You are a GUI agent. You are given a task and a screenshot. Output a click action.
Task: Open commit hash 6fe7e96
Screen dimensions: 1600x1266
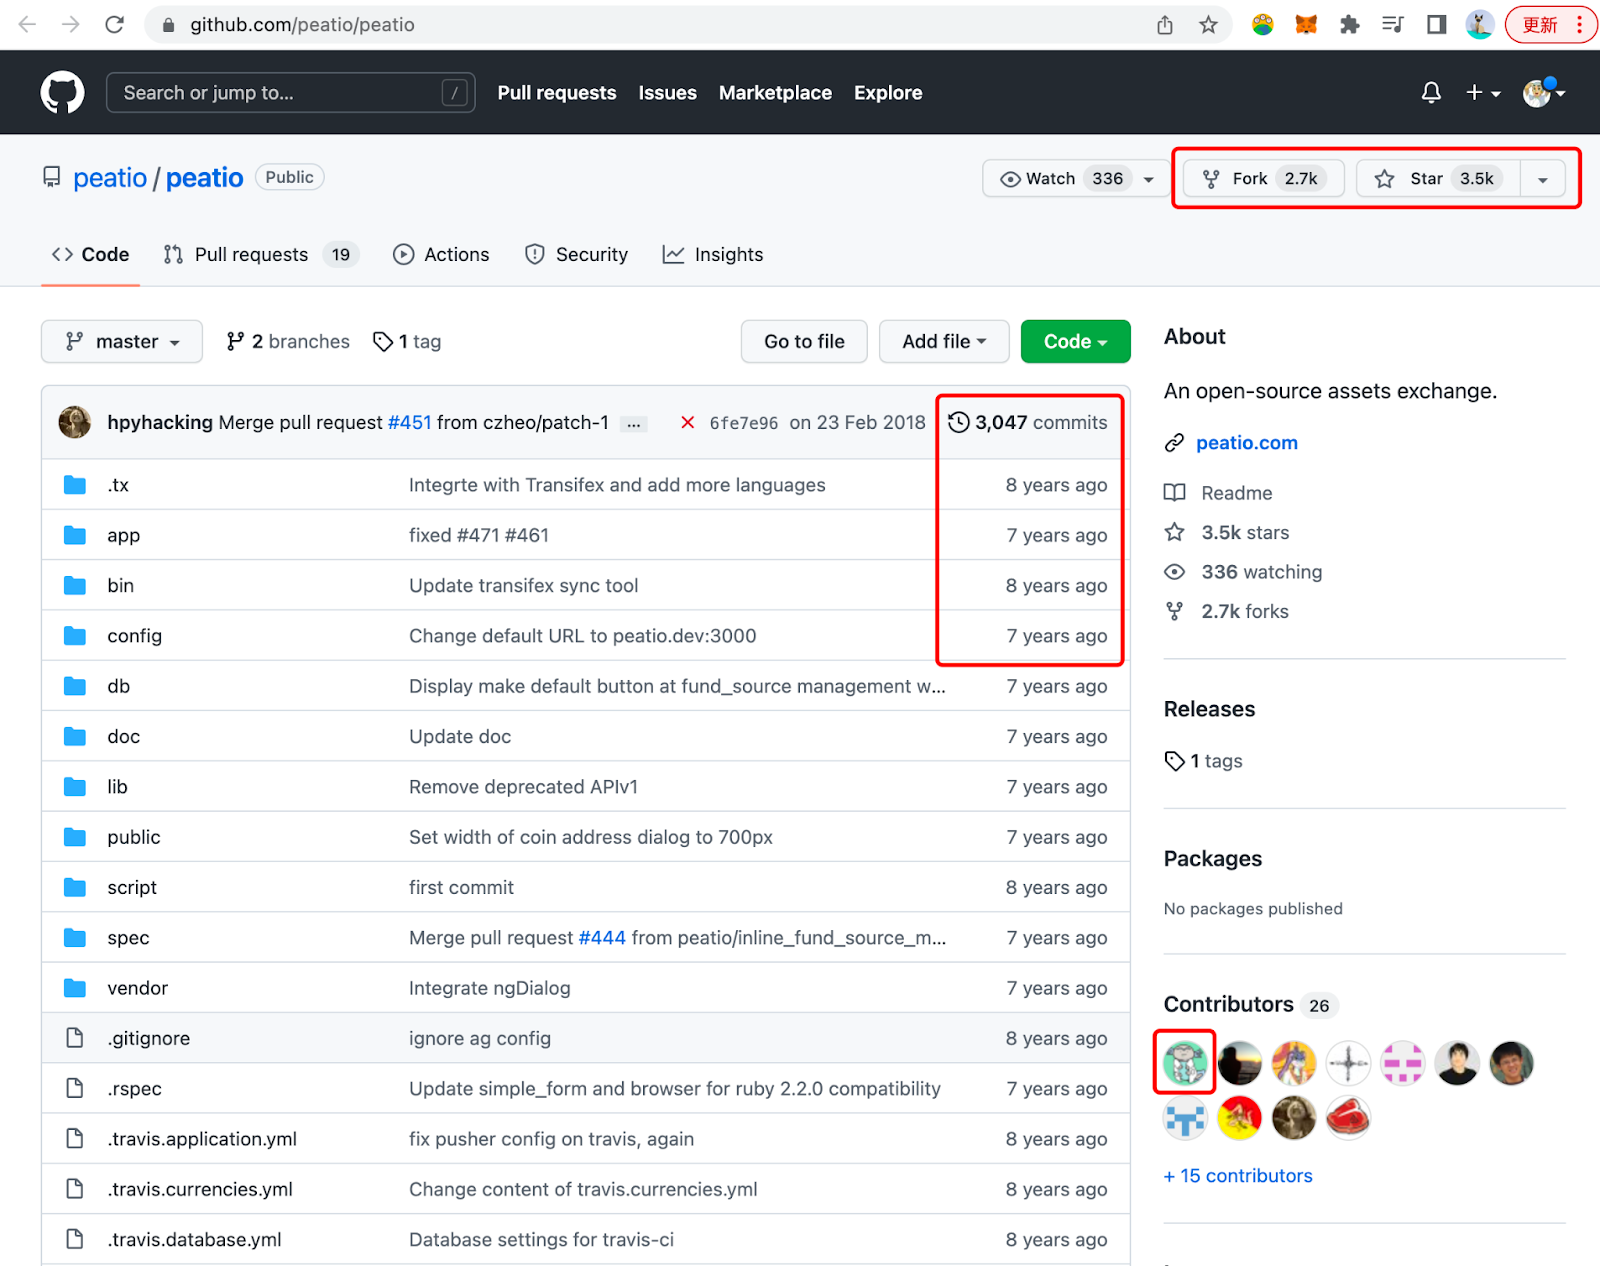click(x=743, y=424)
